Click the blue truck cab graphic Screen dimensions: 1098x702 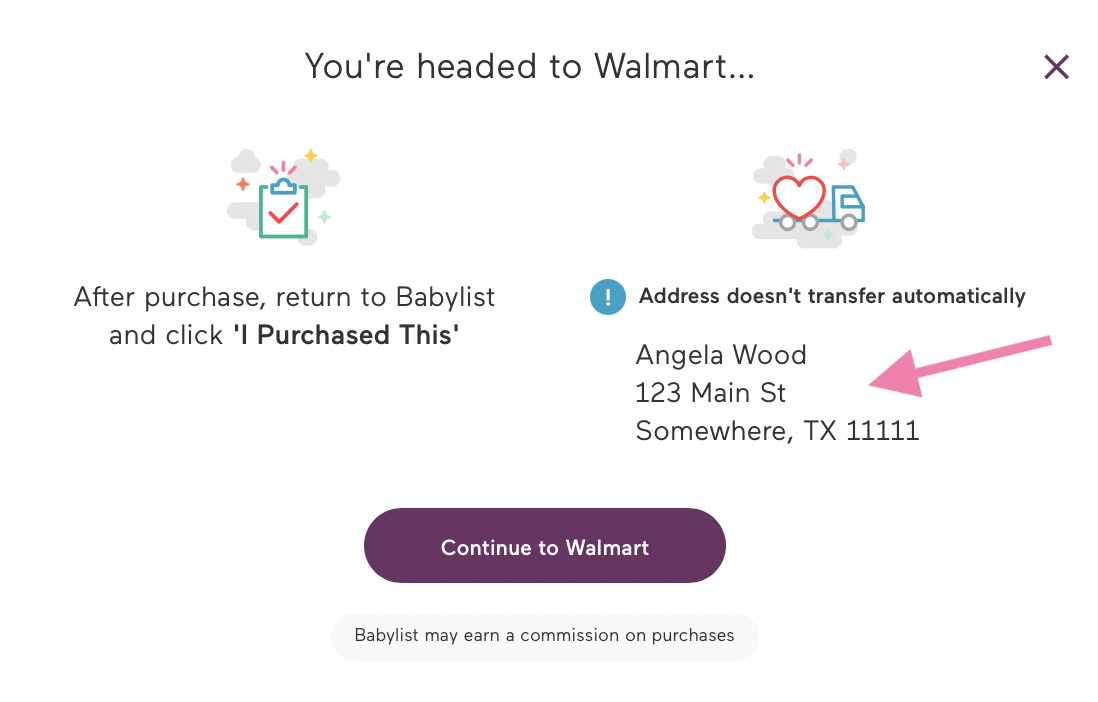pos(848,203)
